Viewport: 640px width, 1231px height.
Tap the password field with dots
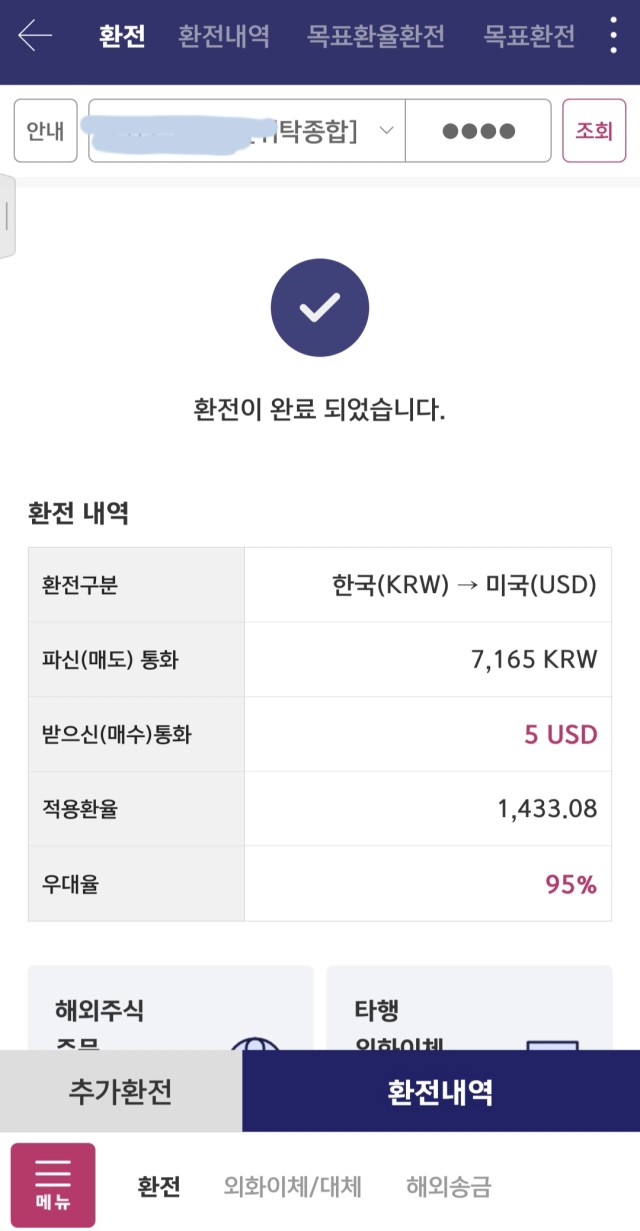[x=478, y=130]
